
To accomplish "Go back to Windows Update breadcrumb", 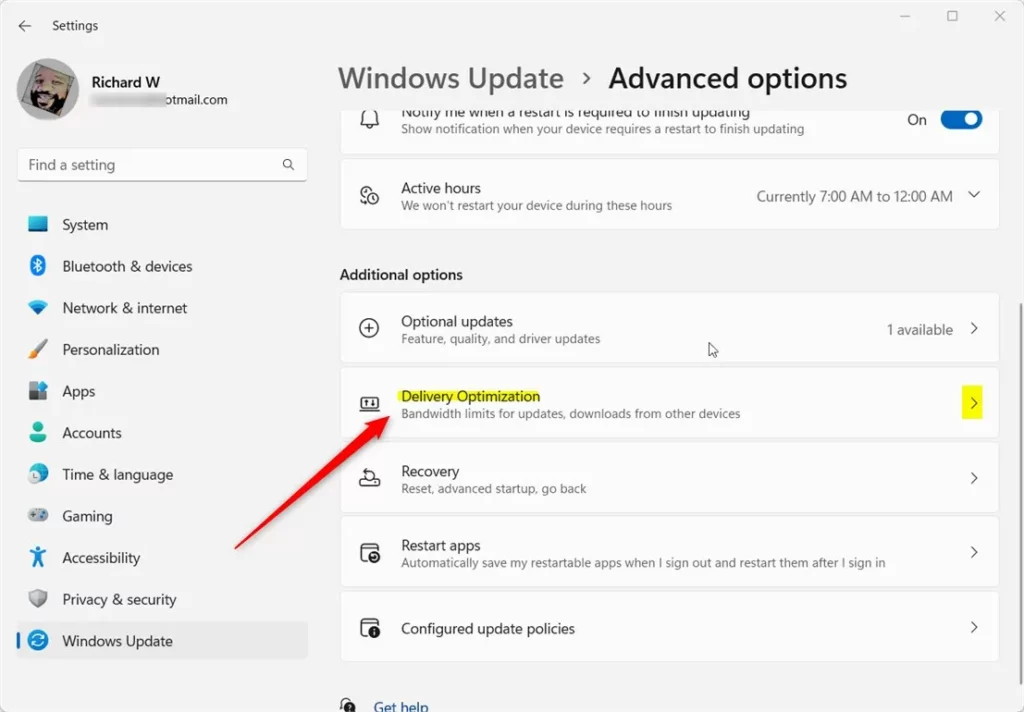I will (x=451, y=78).
